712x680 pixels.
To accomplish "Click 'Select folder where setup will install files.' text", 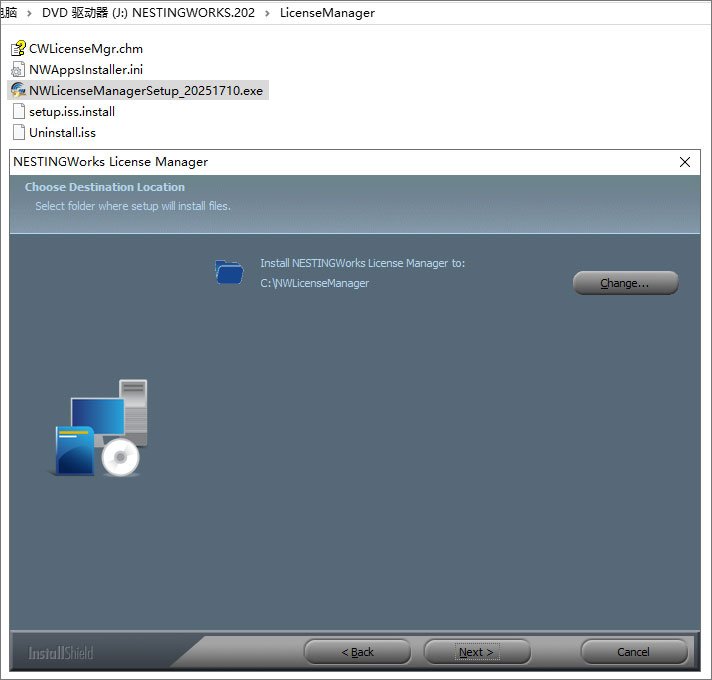I will tap(133, 206).
